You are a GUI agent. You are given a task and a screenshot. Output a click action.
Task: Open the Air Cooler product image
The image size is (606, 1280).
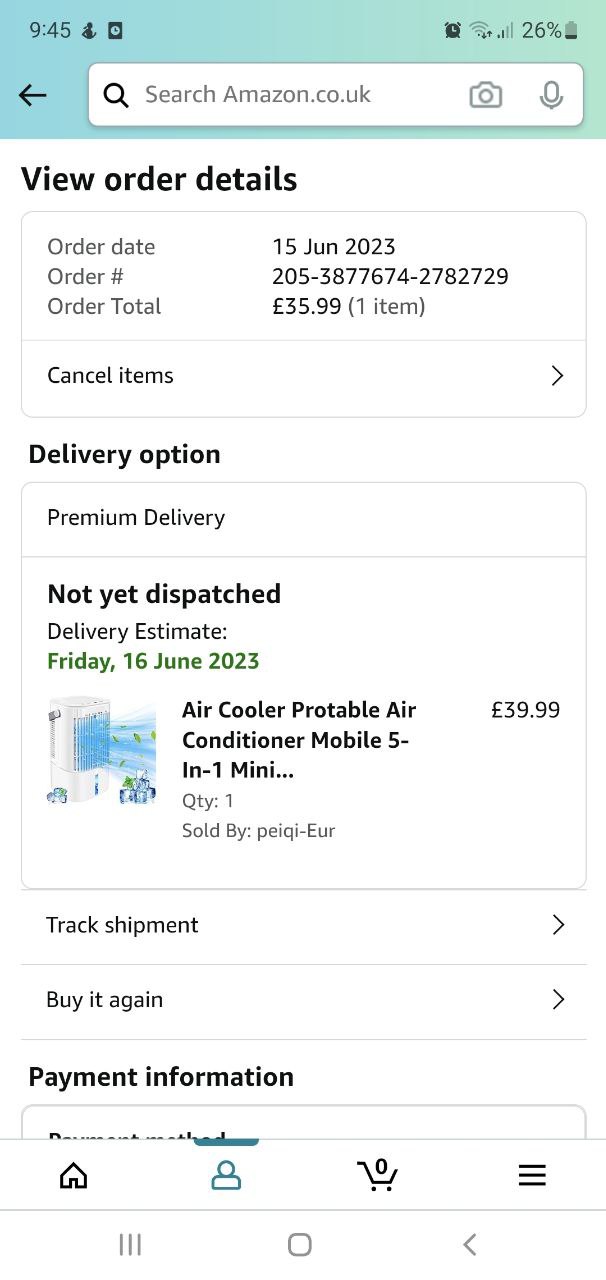coord(102,751)
